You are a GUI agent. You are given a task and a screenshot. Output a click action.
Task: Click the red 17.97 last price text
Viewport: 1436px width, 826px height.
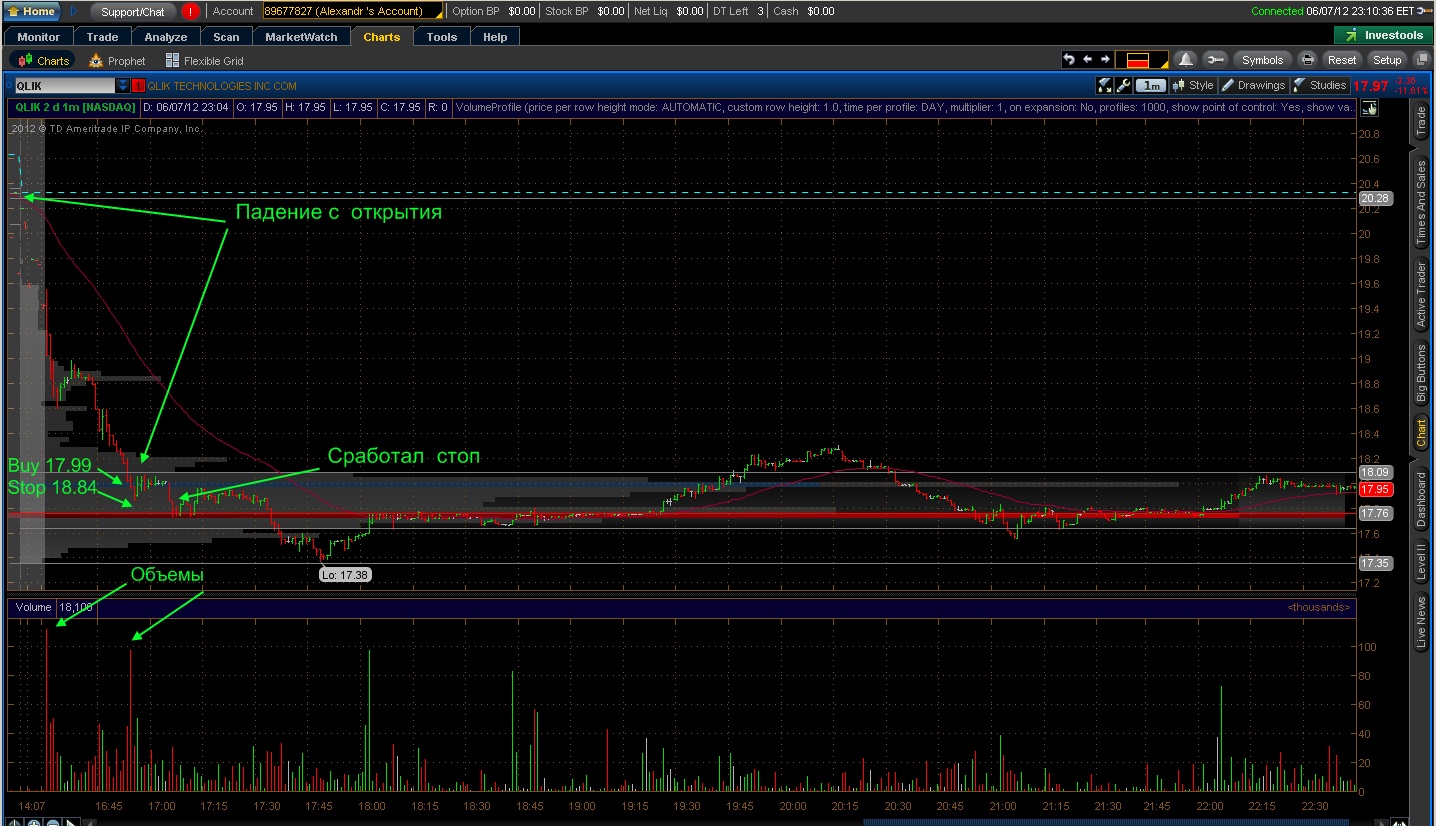[1372, 86]
